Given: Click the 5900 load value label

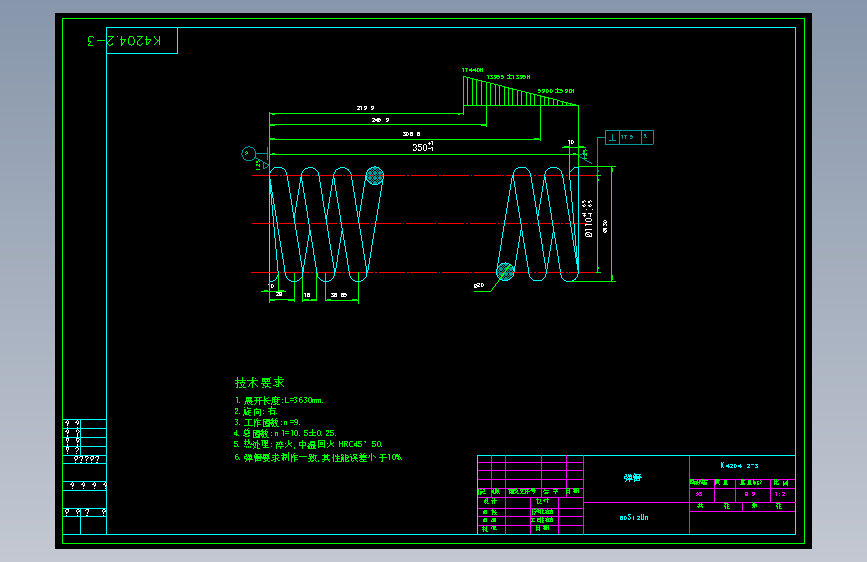Looking at the screenshot, I should pyautogui.click(x=556, y=91).
